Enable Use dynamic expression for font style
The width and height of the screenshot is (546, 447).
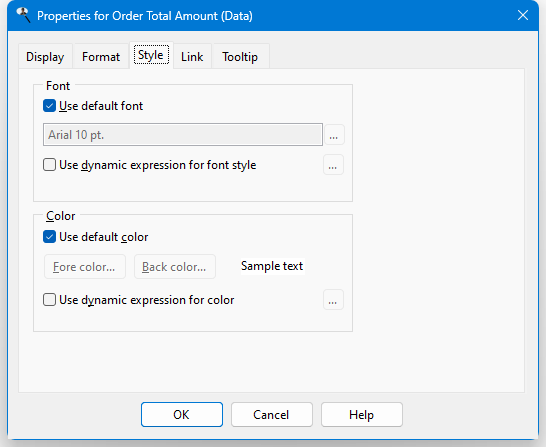tap(49, 165)
